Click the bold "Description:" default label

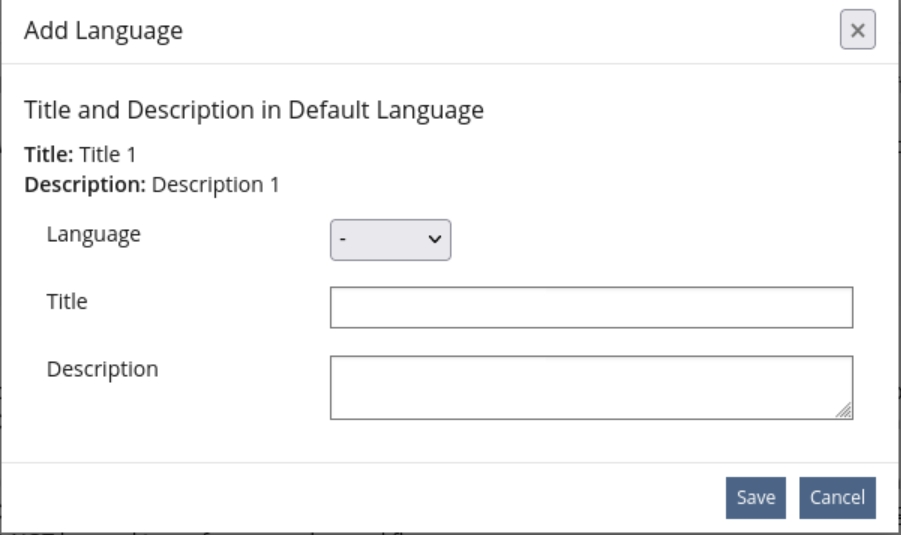pyautogui.click(x=85, y=185)
